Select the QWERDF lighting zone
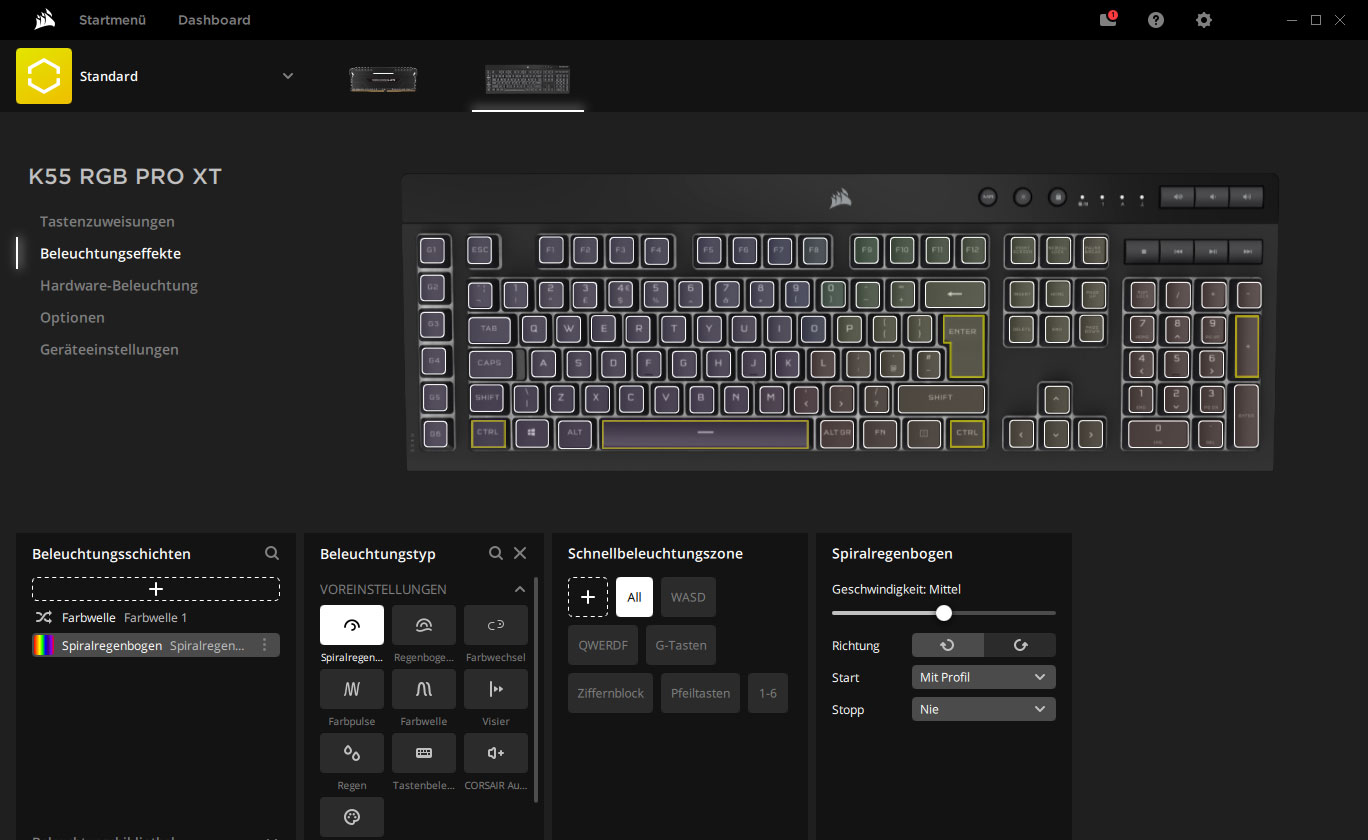The image size is (1368, 840). [603, 645]
